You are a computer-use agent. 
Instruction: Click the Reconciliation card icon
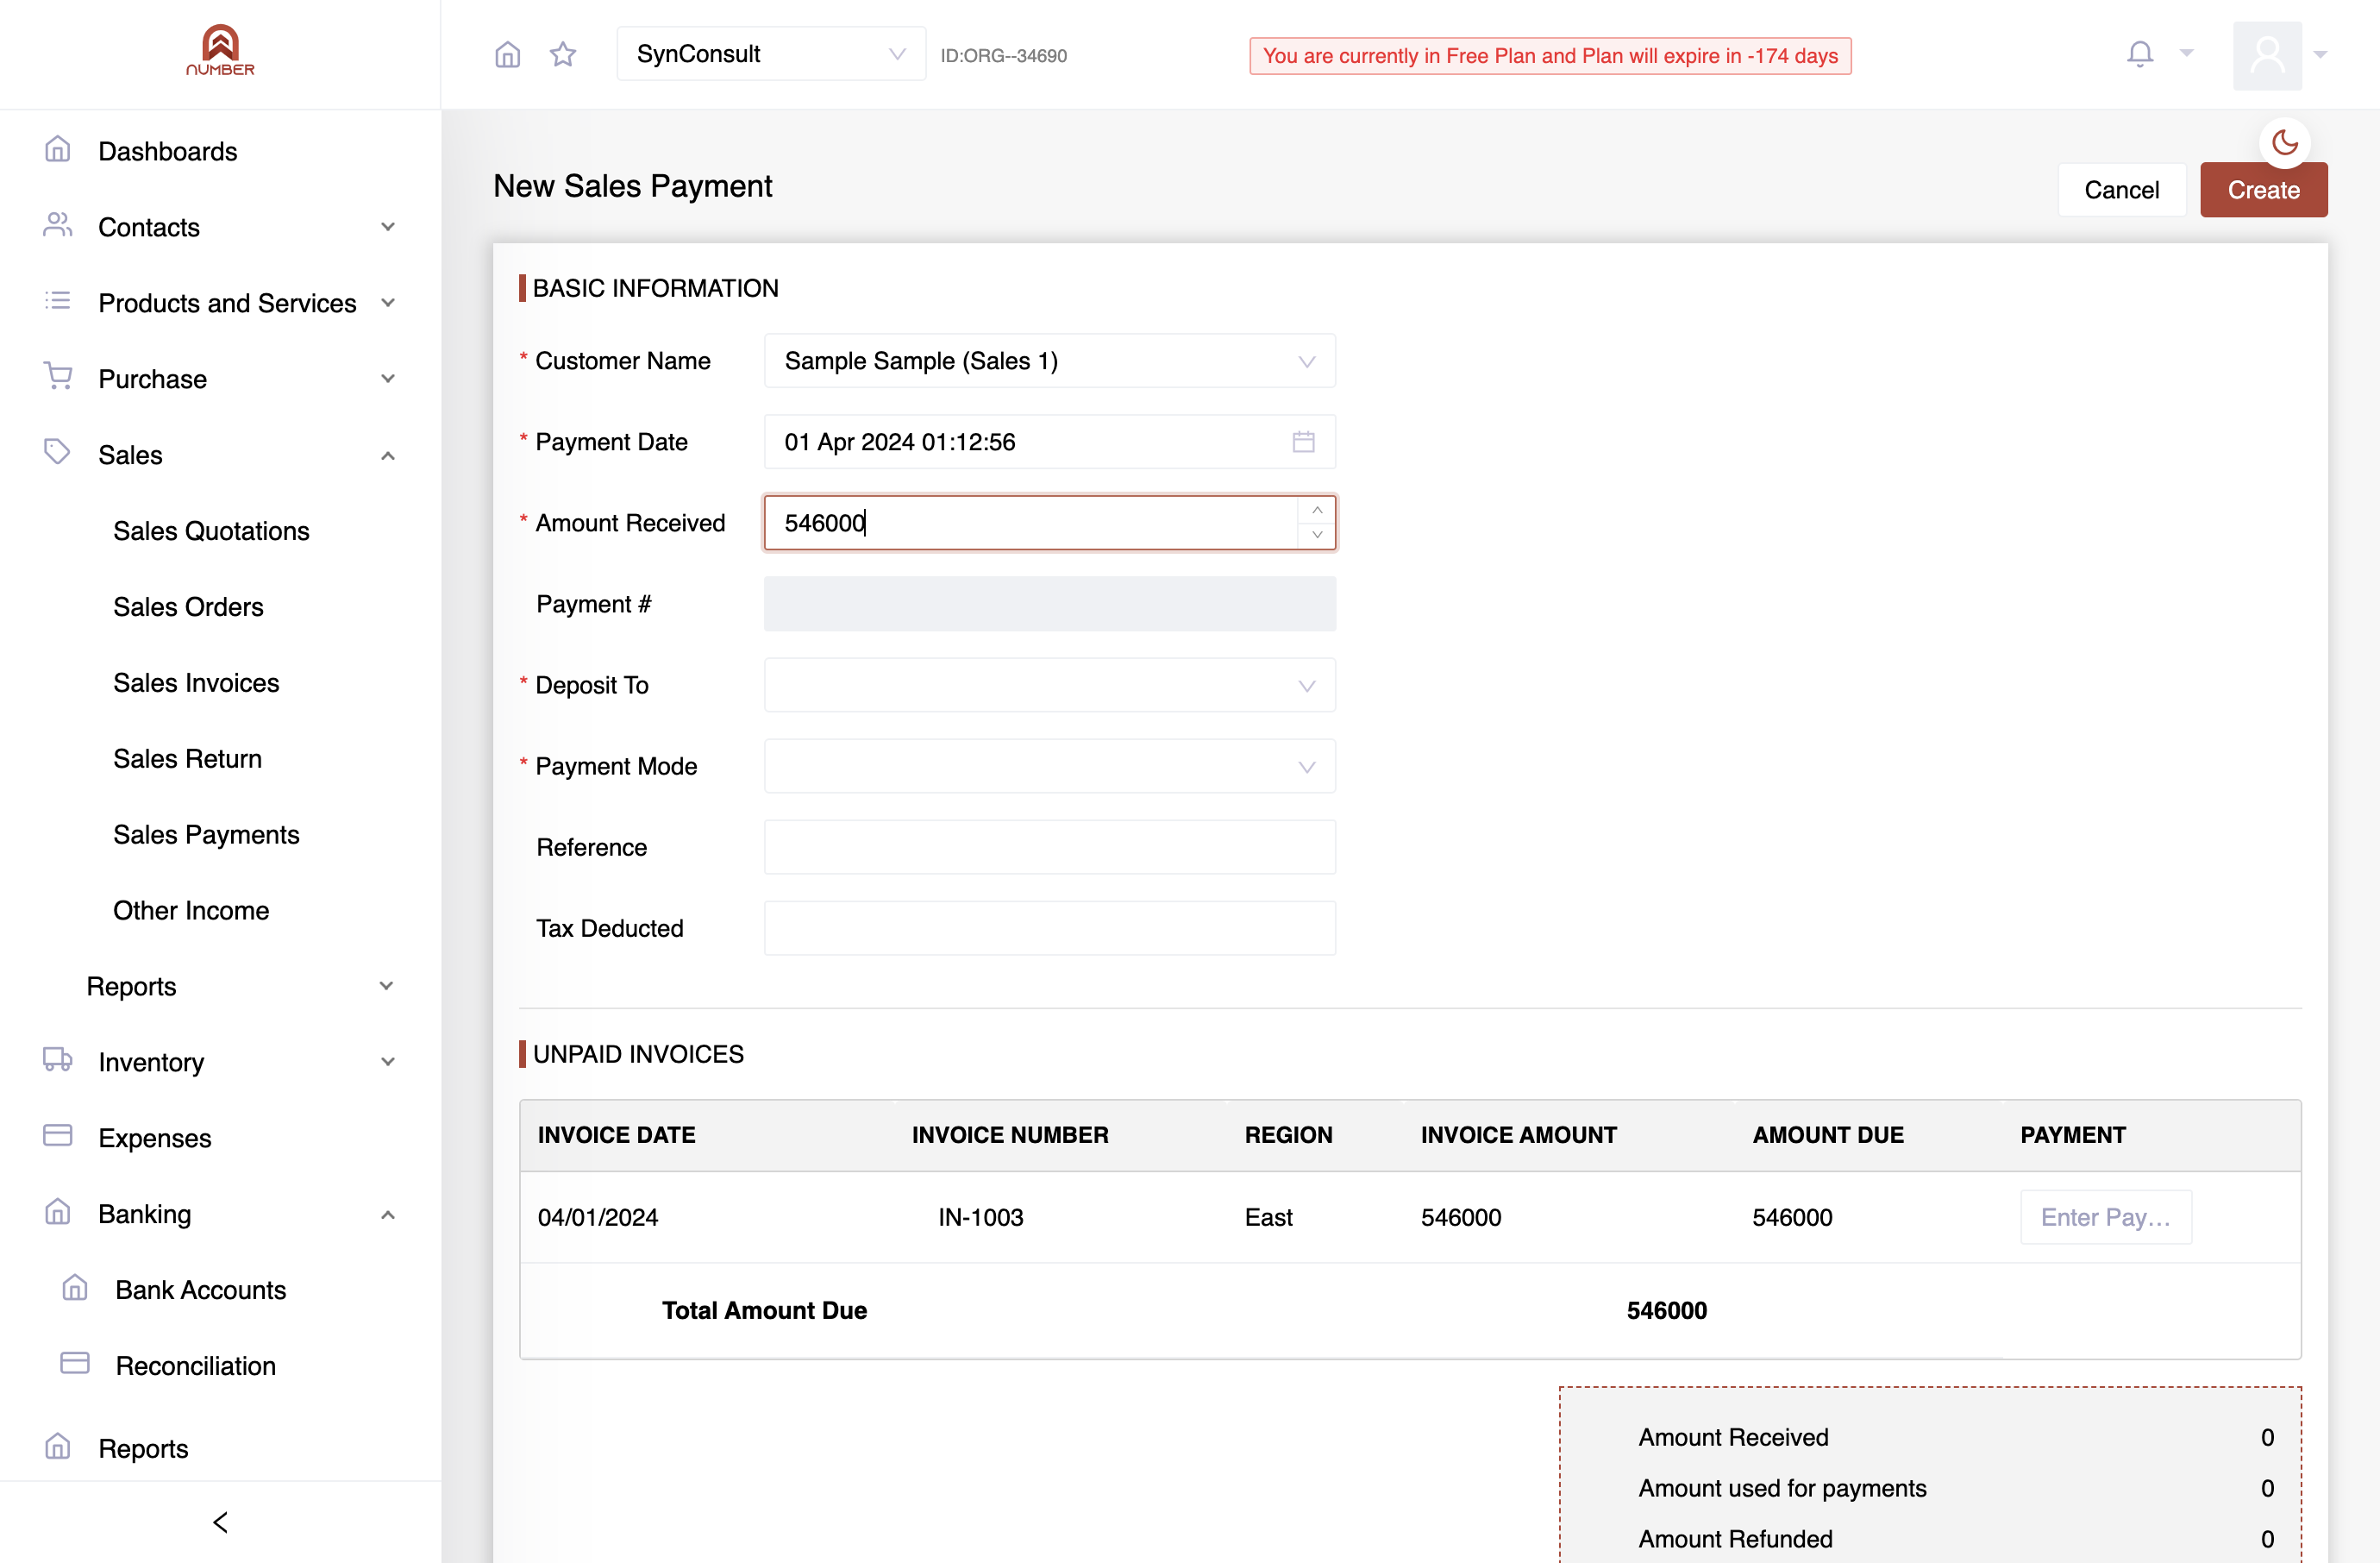coord(75,1363)
